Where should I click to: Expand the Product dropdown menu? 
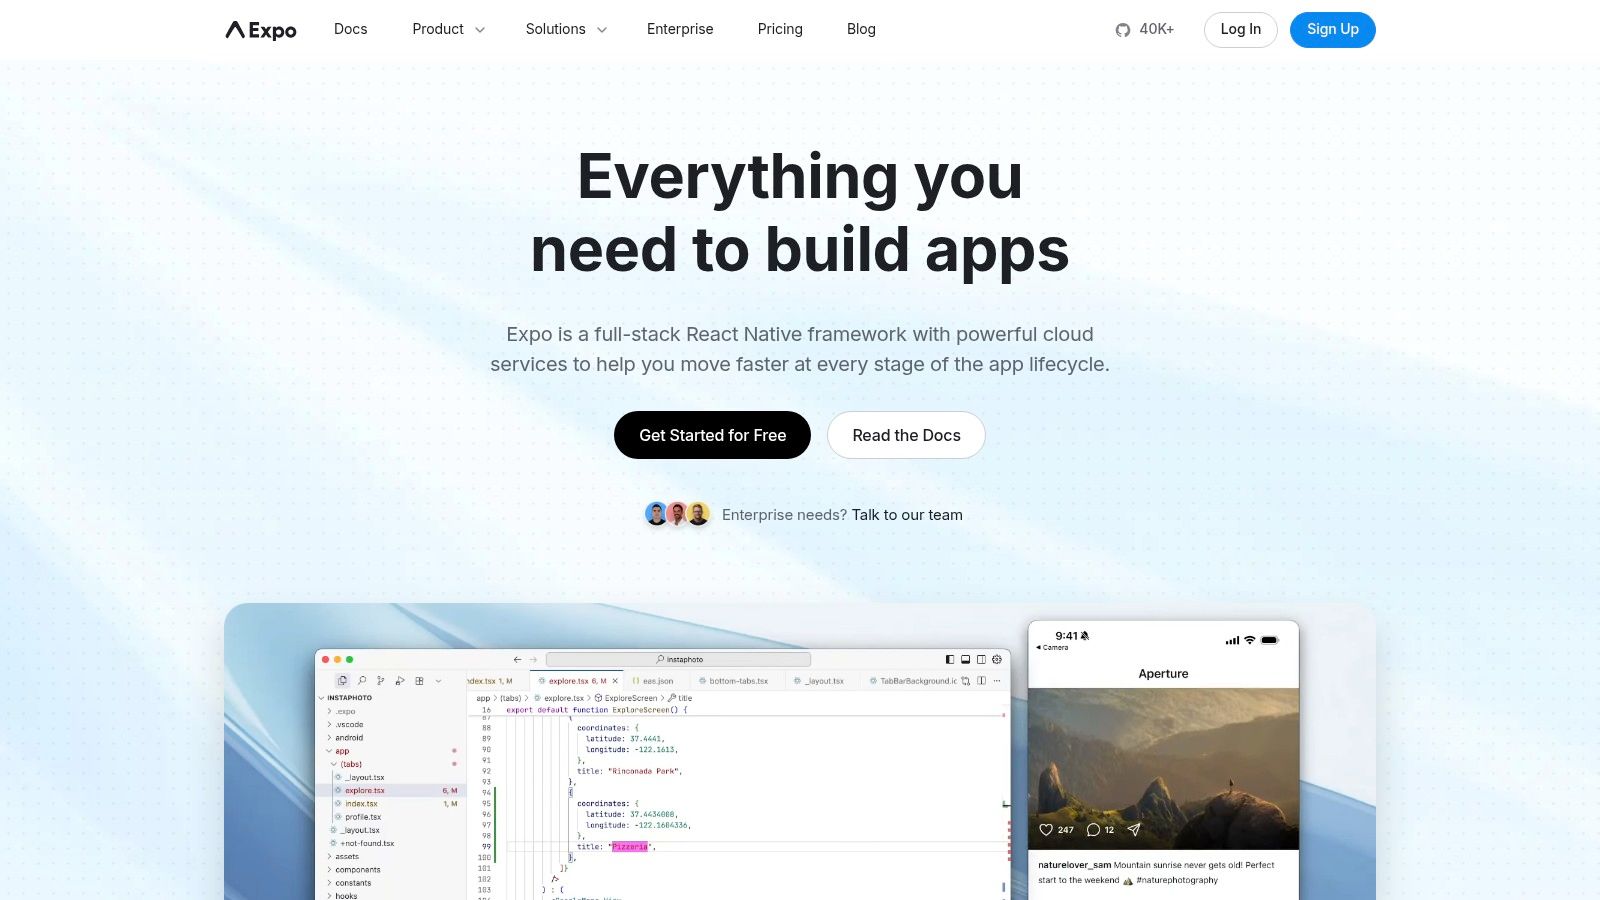[x=448, y=30]
